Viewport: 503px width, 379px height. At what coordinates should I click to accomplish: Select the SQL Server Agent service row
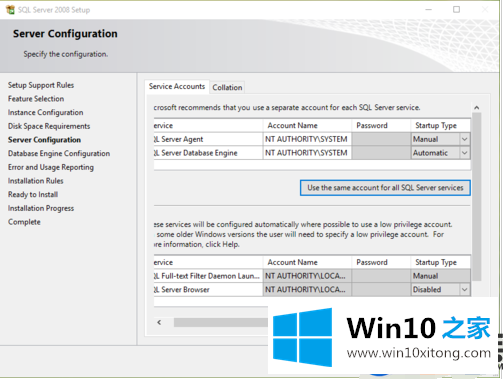point(312,139)
